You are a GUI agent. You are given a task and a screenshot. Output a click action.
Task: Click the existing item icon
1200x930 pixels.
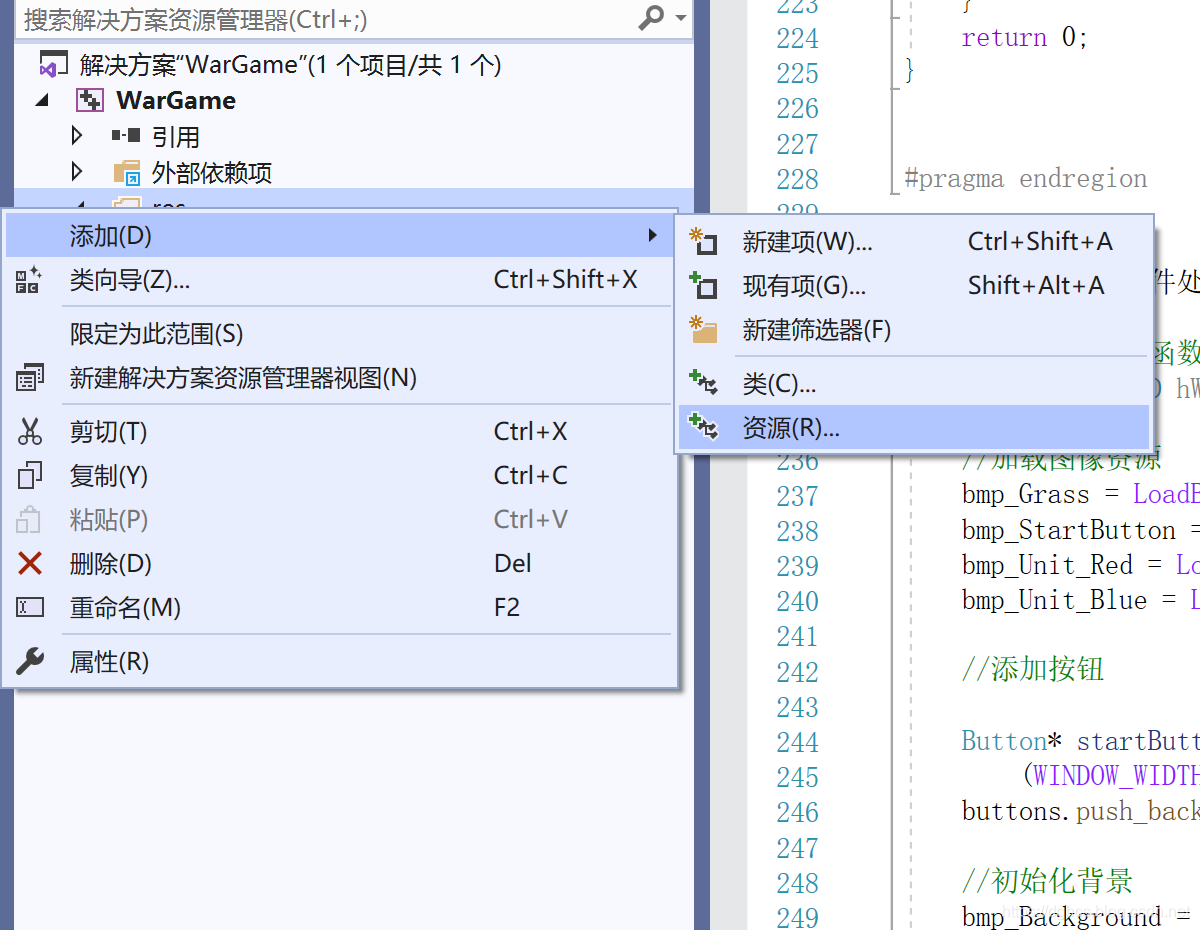pyautogui.click(x=704, y=286)
